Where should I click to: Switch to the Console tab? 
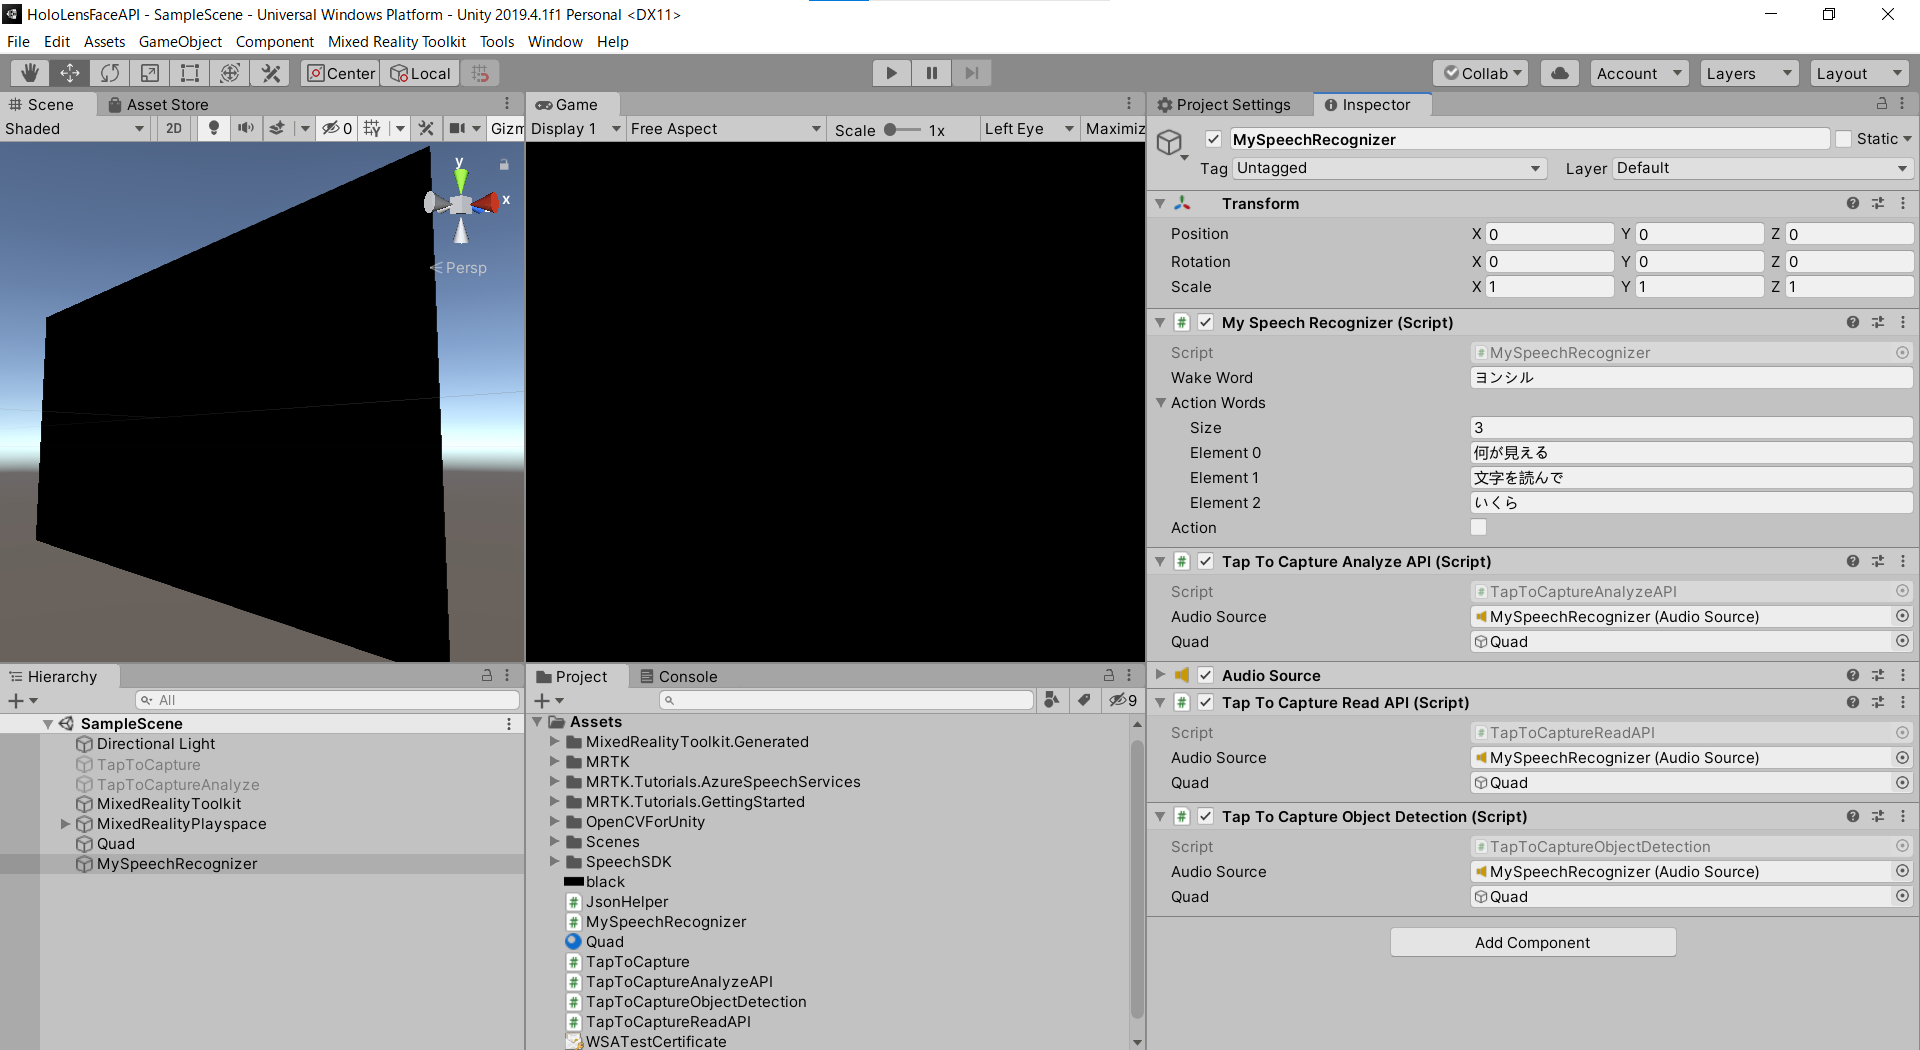click(678, 677)
